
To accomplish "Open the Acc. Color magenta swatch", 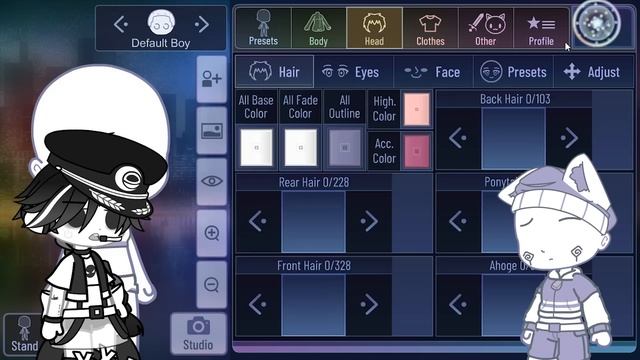I will coord(417,151).
